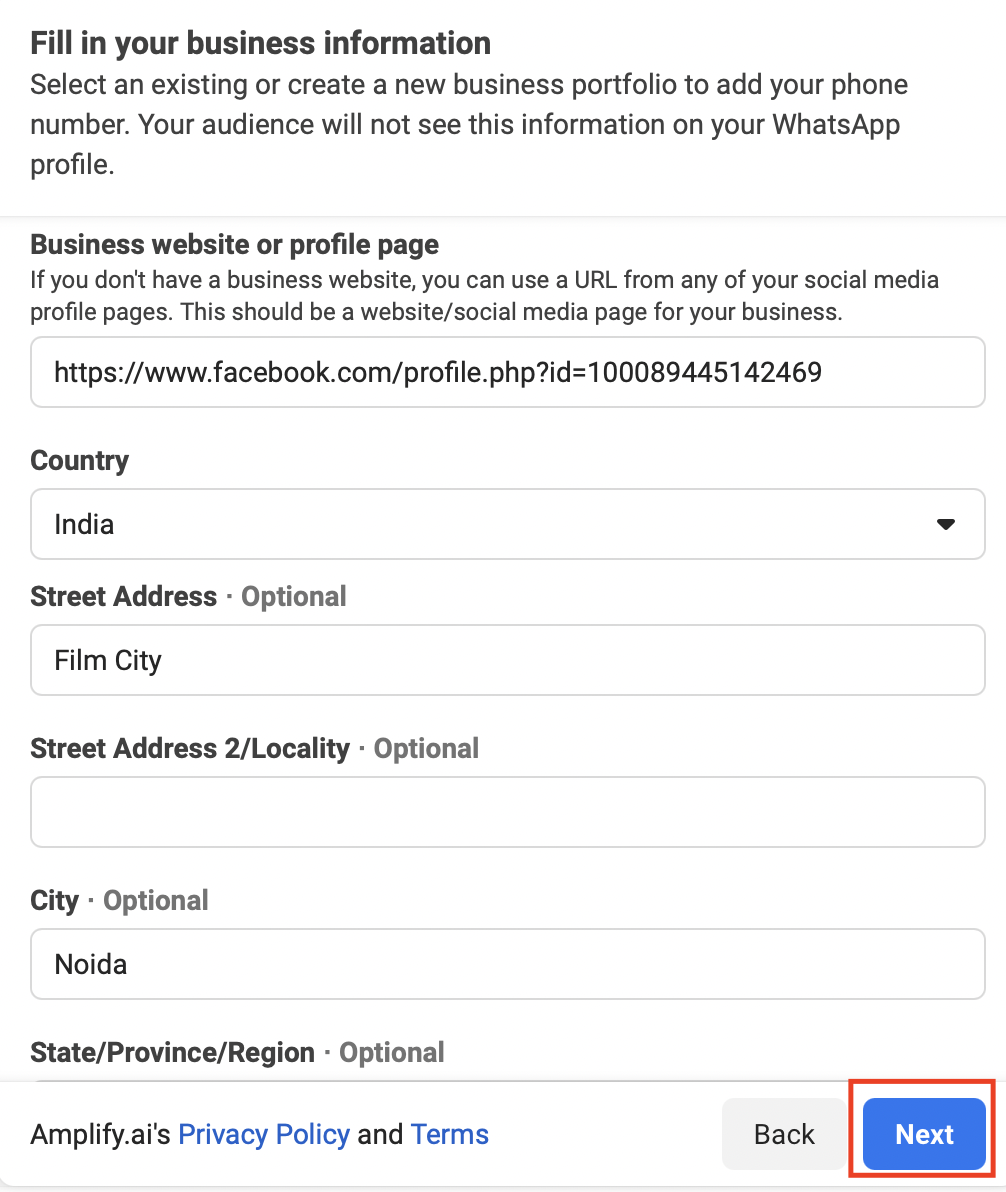Image resolution: width=1006 pixels, height=1192 pixels.
Task: Focus the City field containing Noida
Action: pyautogui.click(x=508, y=964)
